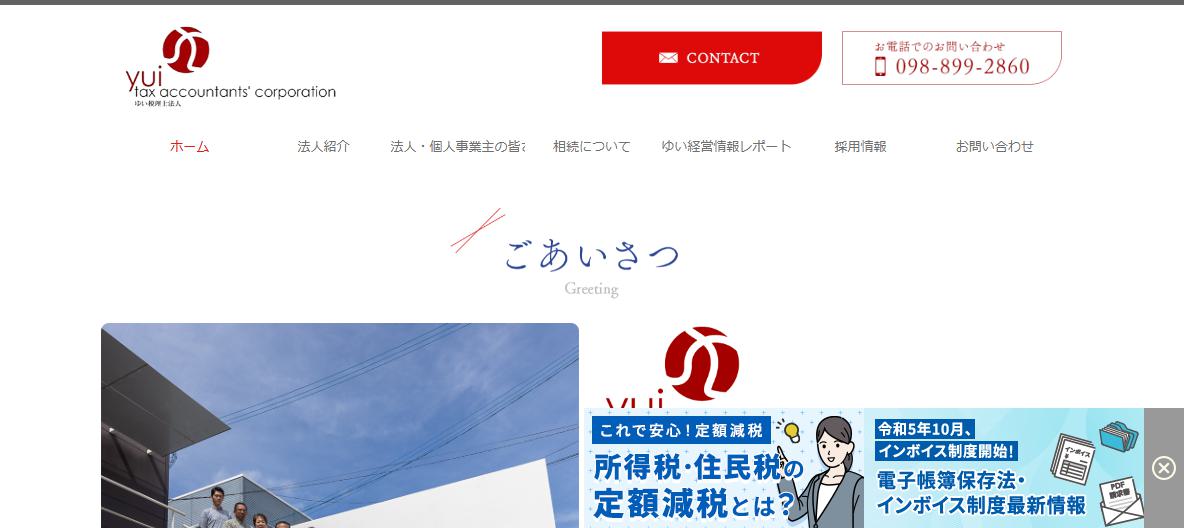Viewport: 1184px width, 528px height.
Task: Click the red Yui emblem in the greeting section
Action: tap(701, 363)
